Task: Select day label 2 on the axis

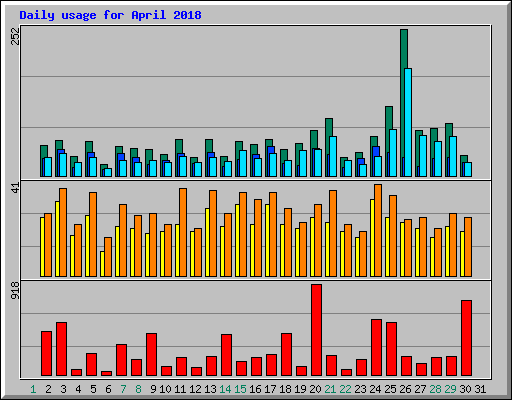Action: [48, 389]
